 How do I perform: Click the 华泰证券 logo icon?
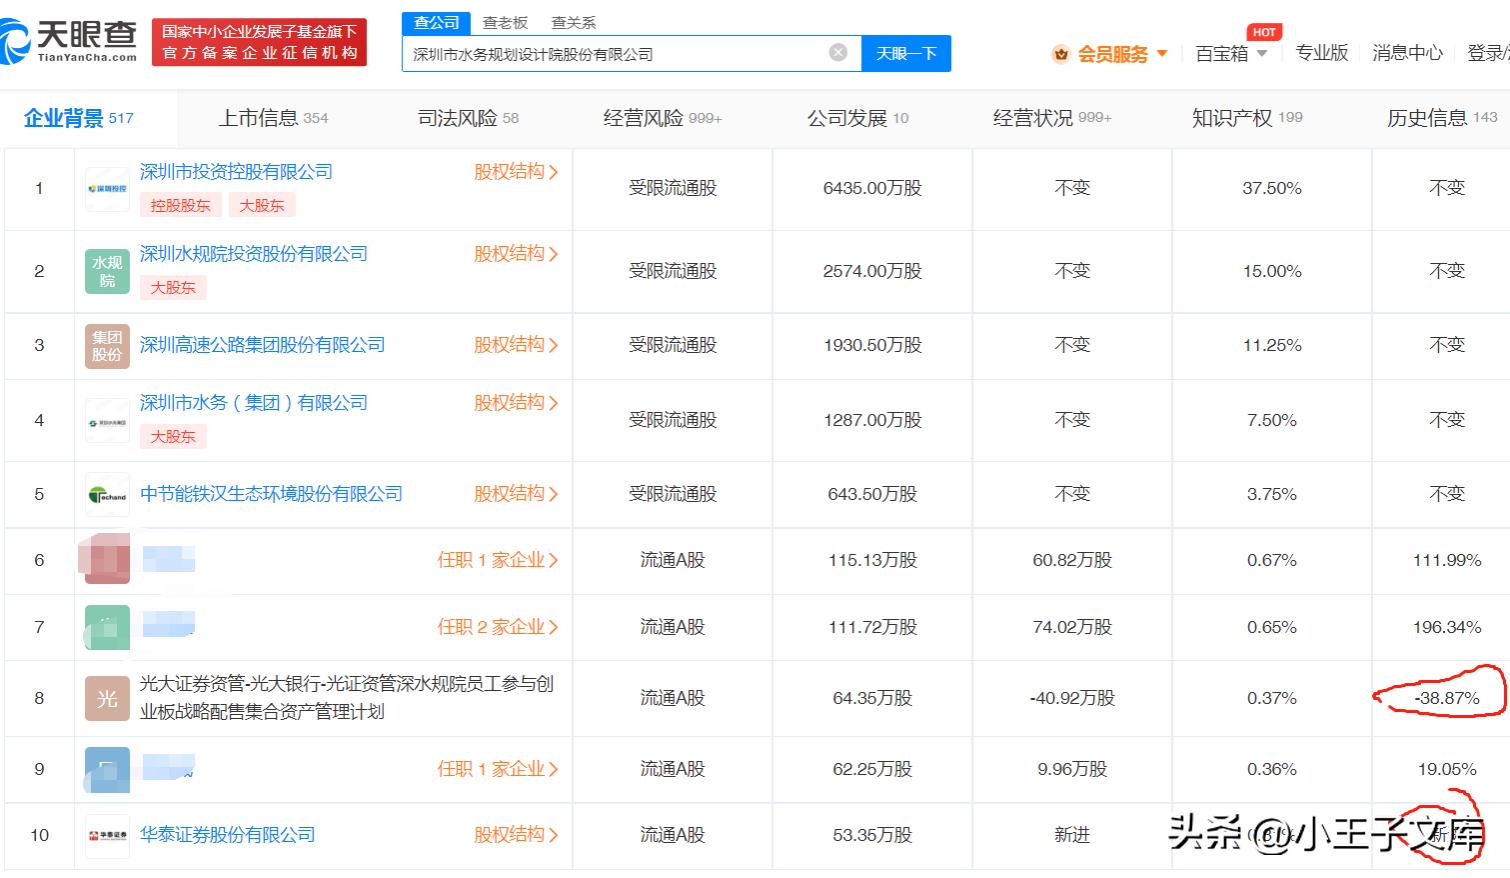point(106,835)
